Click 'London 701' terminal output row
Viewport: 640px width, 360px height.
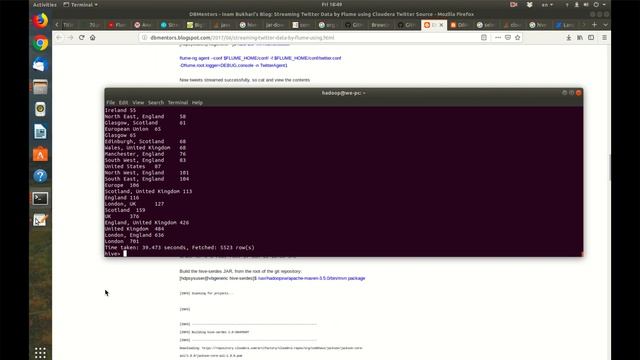[x=122, y=241]
